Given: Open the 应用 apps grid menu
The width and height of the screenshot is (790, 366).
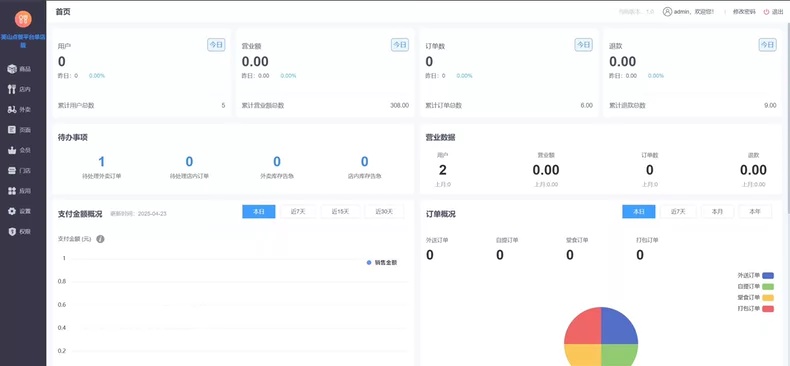Looking at the screenshot, I should 20,191.
